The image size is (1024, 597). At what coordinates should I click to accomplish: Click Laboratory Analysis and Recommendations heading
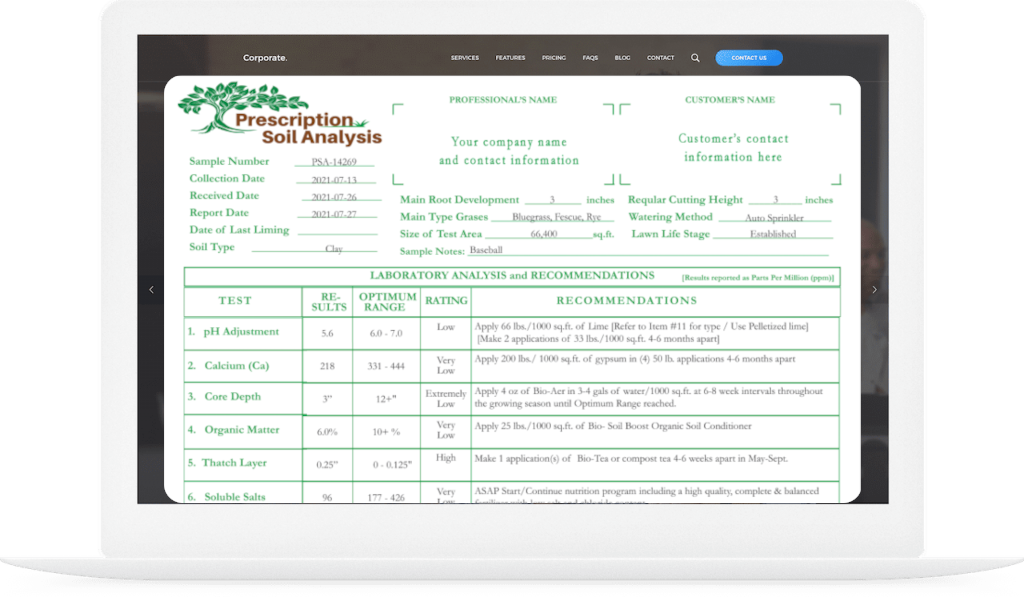pos(512,276)
